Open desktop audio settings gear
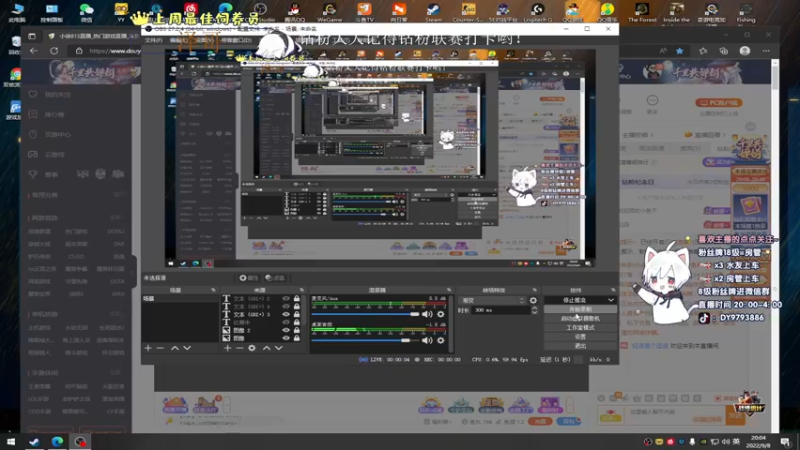 click(440, 340)
